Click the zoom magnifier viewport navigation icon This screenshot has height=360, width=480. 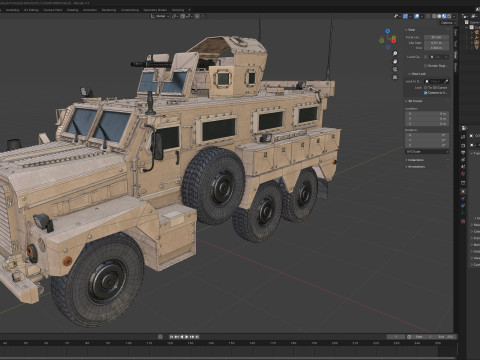coord(395,53)
